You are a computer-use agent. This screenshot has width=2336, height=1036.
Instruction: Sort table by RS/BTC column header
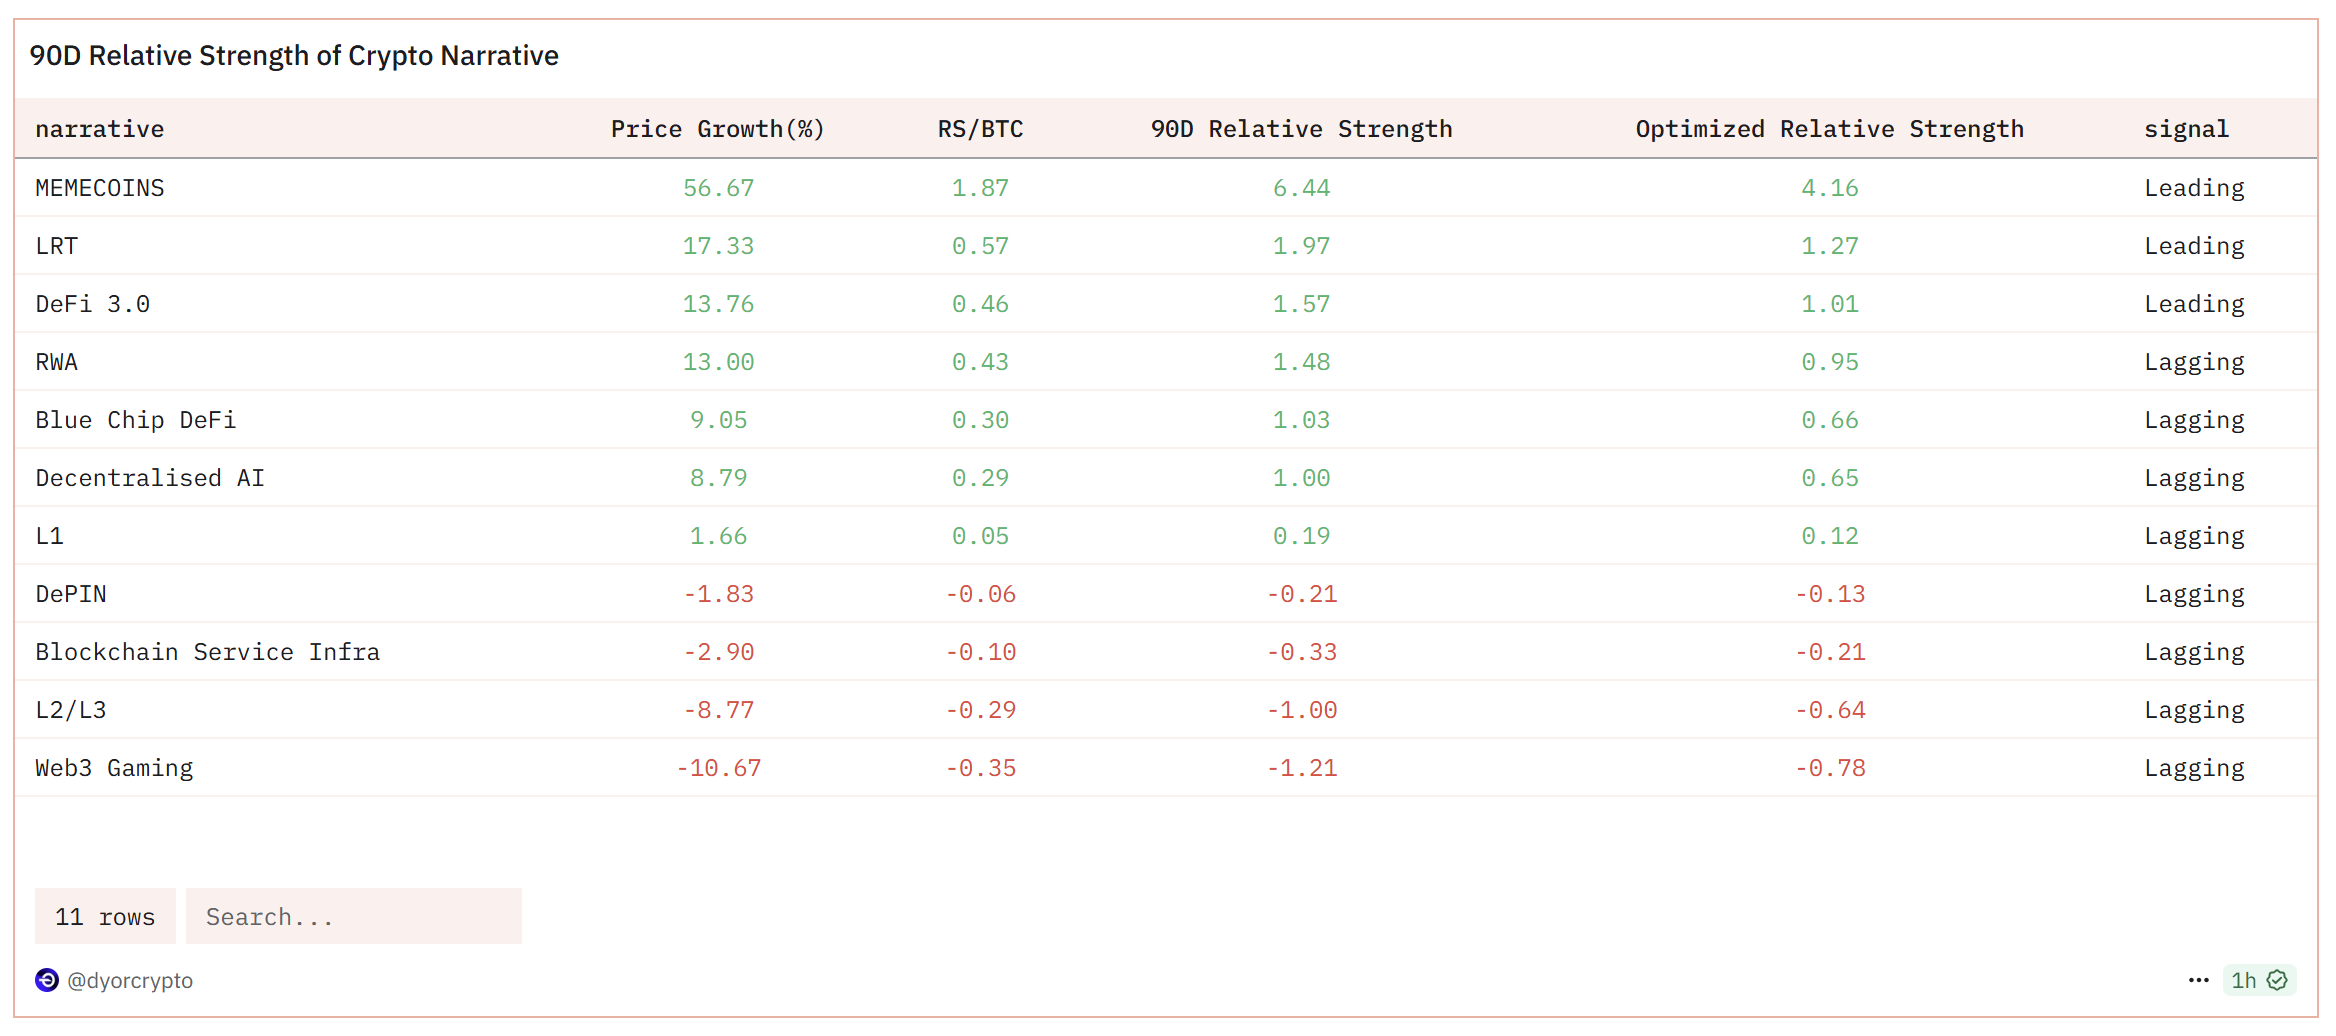coord(980,129)
